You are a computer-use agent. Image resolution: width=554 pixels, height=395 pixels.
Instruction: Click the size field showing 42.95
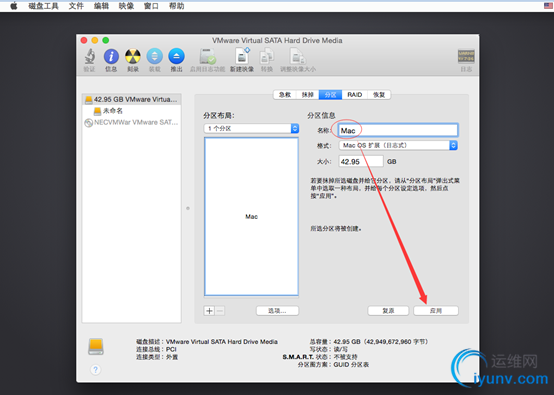coord(361,161)
